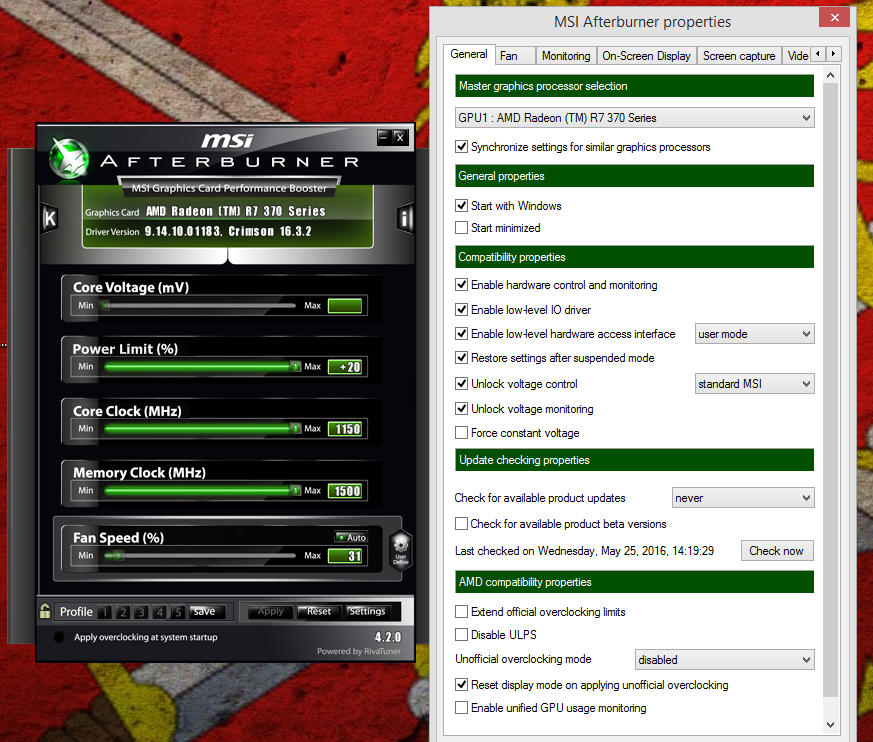Uncheck Unlock voltage control
The image size is (873, 742).
pyautogui.click(x=461, y=384)
